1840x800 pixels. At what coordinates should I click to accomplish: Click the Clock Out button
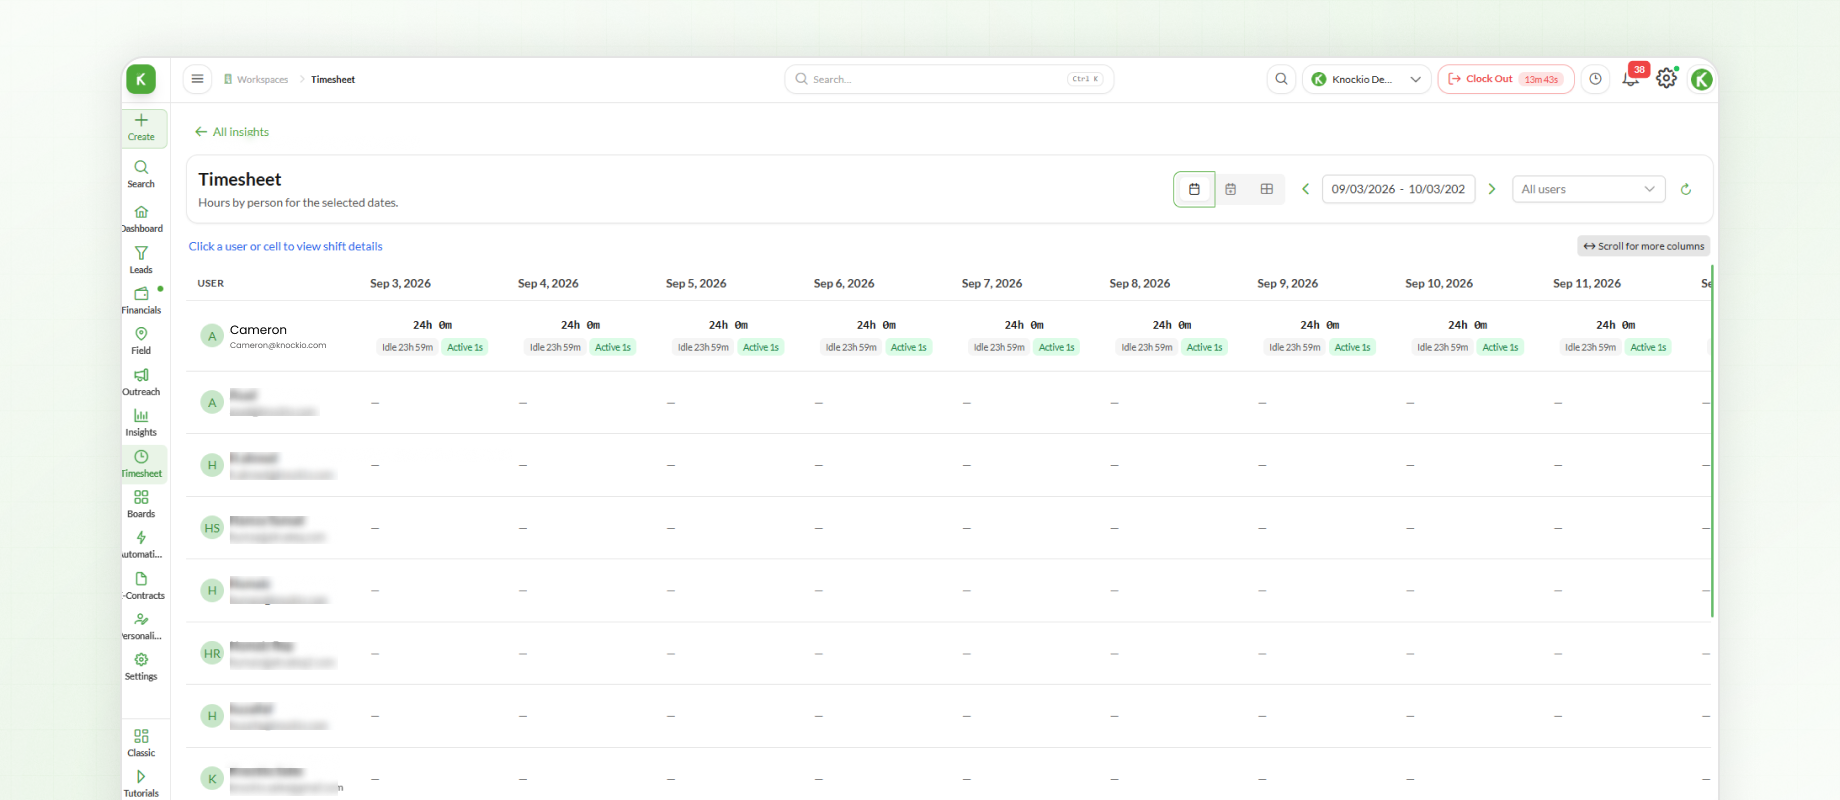click(x=1506, y=79)
